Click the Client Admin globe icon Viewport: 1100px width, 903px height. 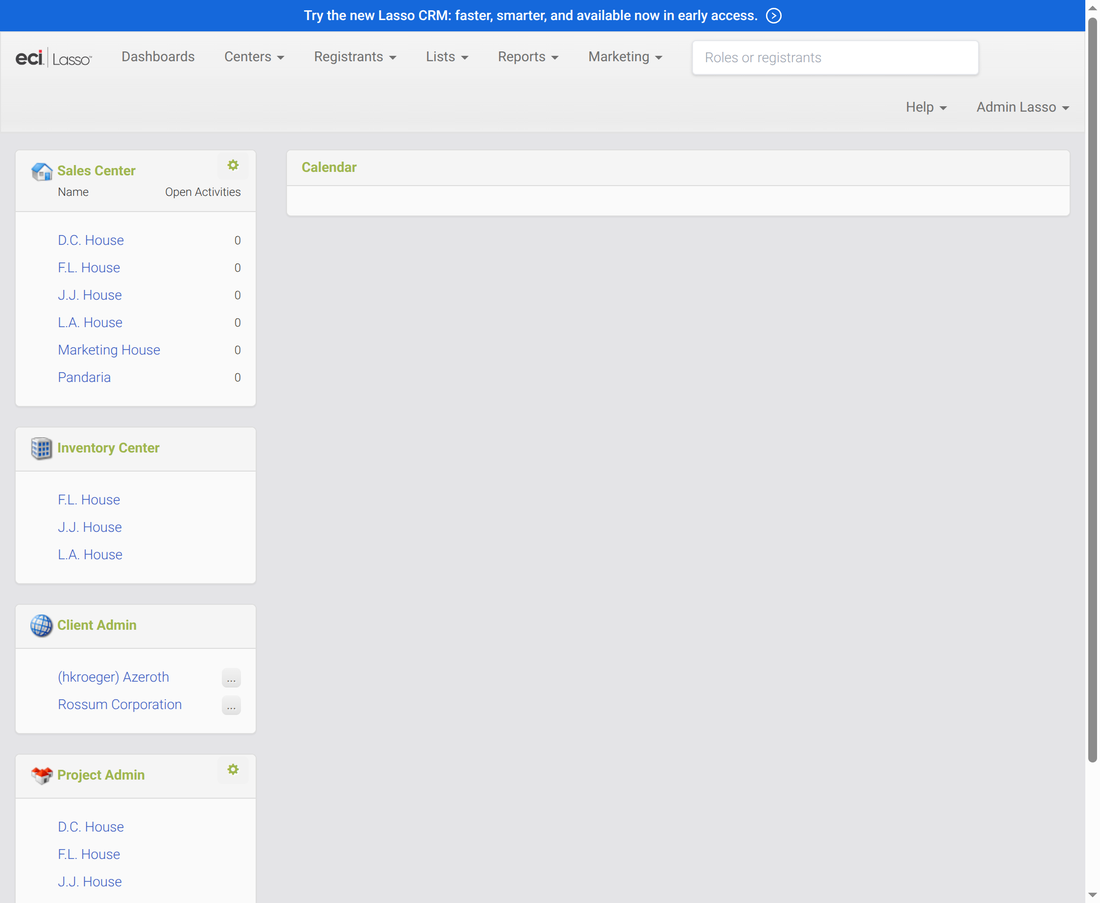41,626
